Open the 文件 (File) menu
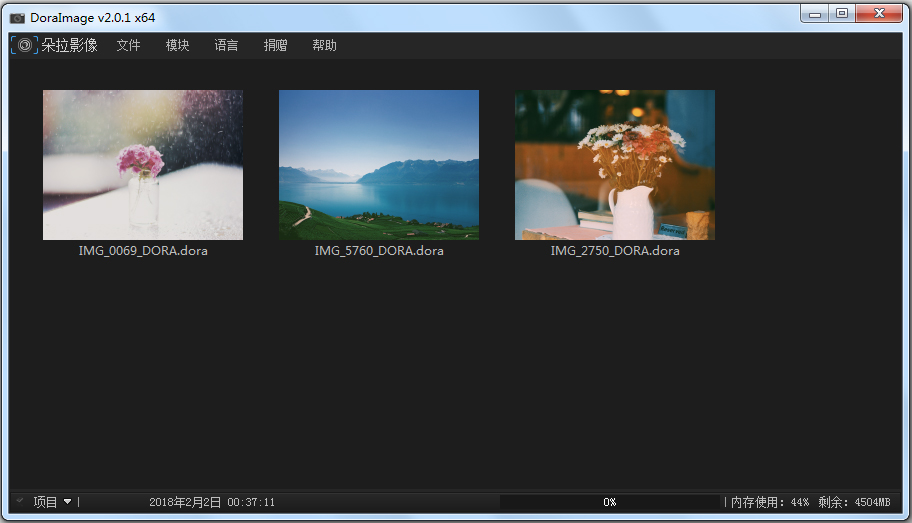 point(128,45)
